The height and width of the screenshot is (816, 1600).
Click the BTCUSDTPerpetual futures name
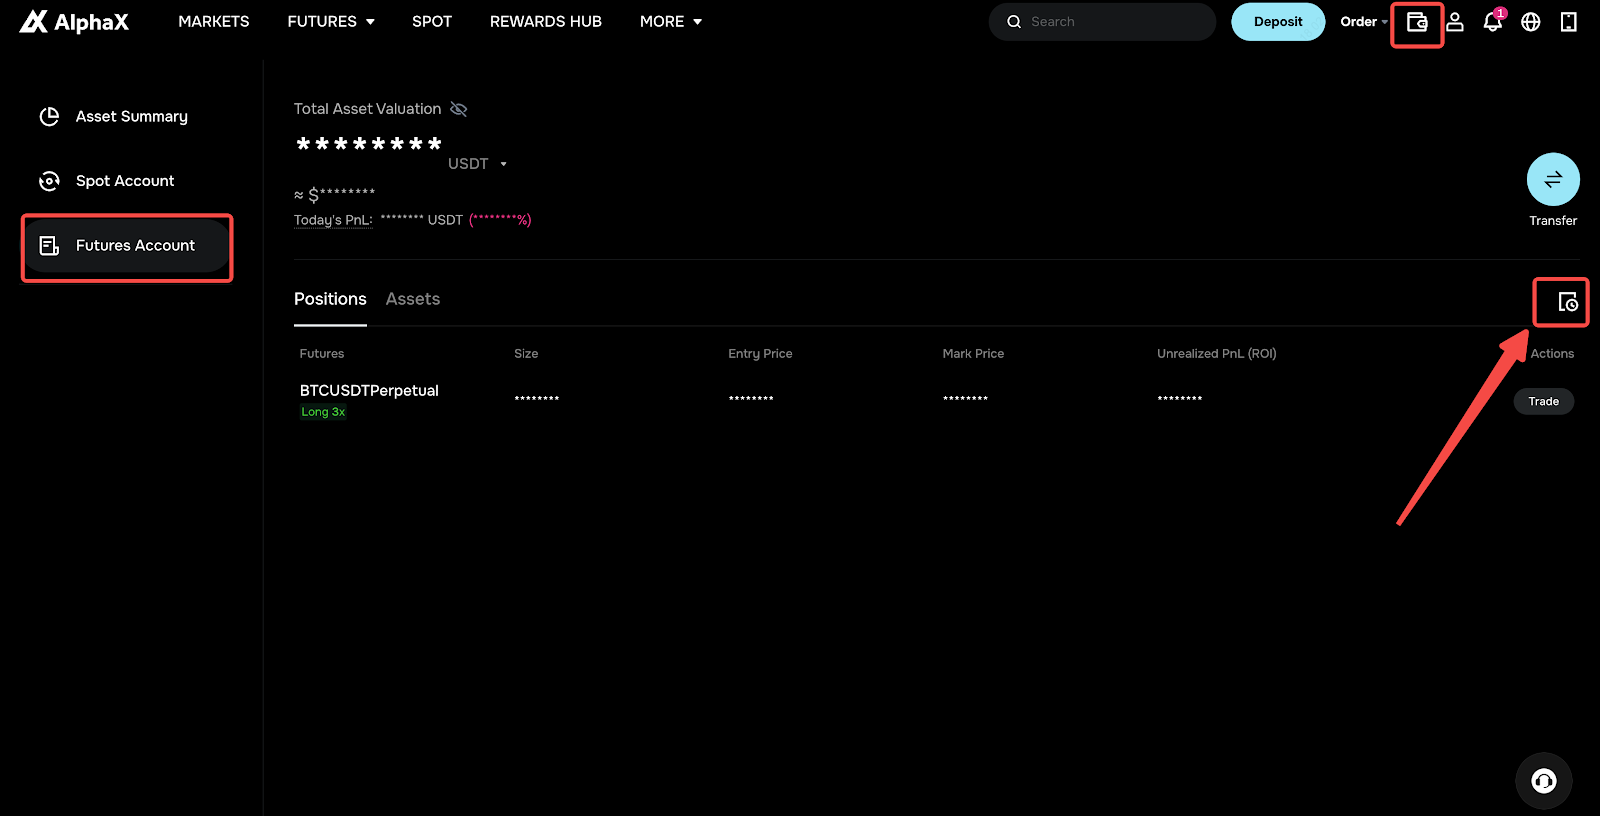pyautogui.click(x=369, y=391)
